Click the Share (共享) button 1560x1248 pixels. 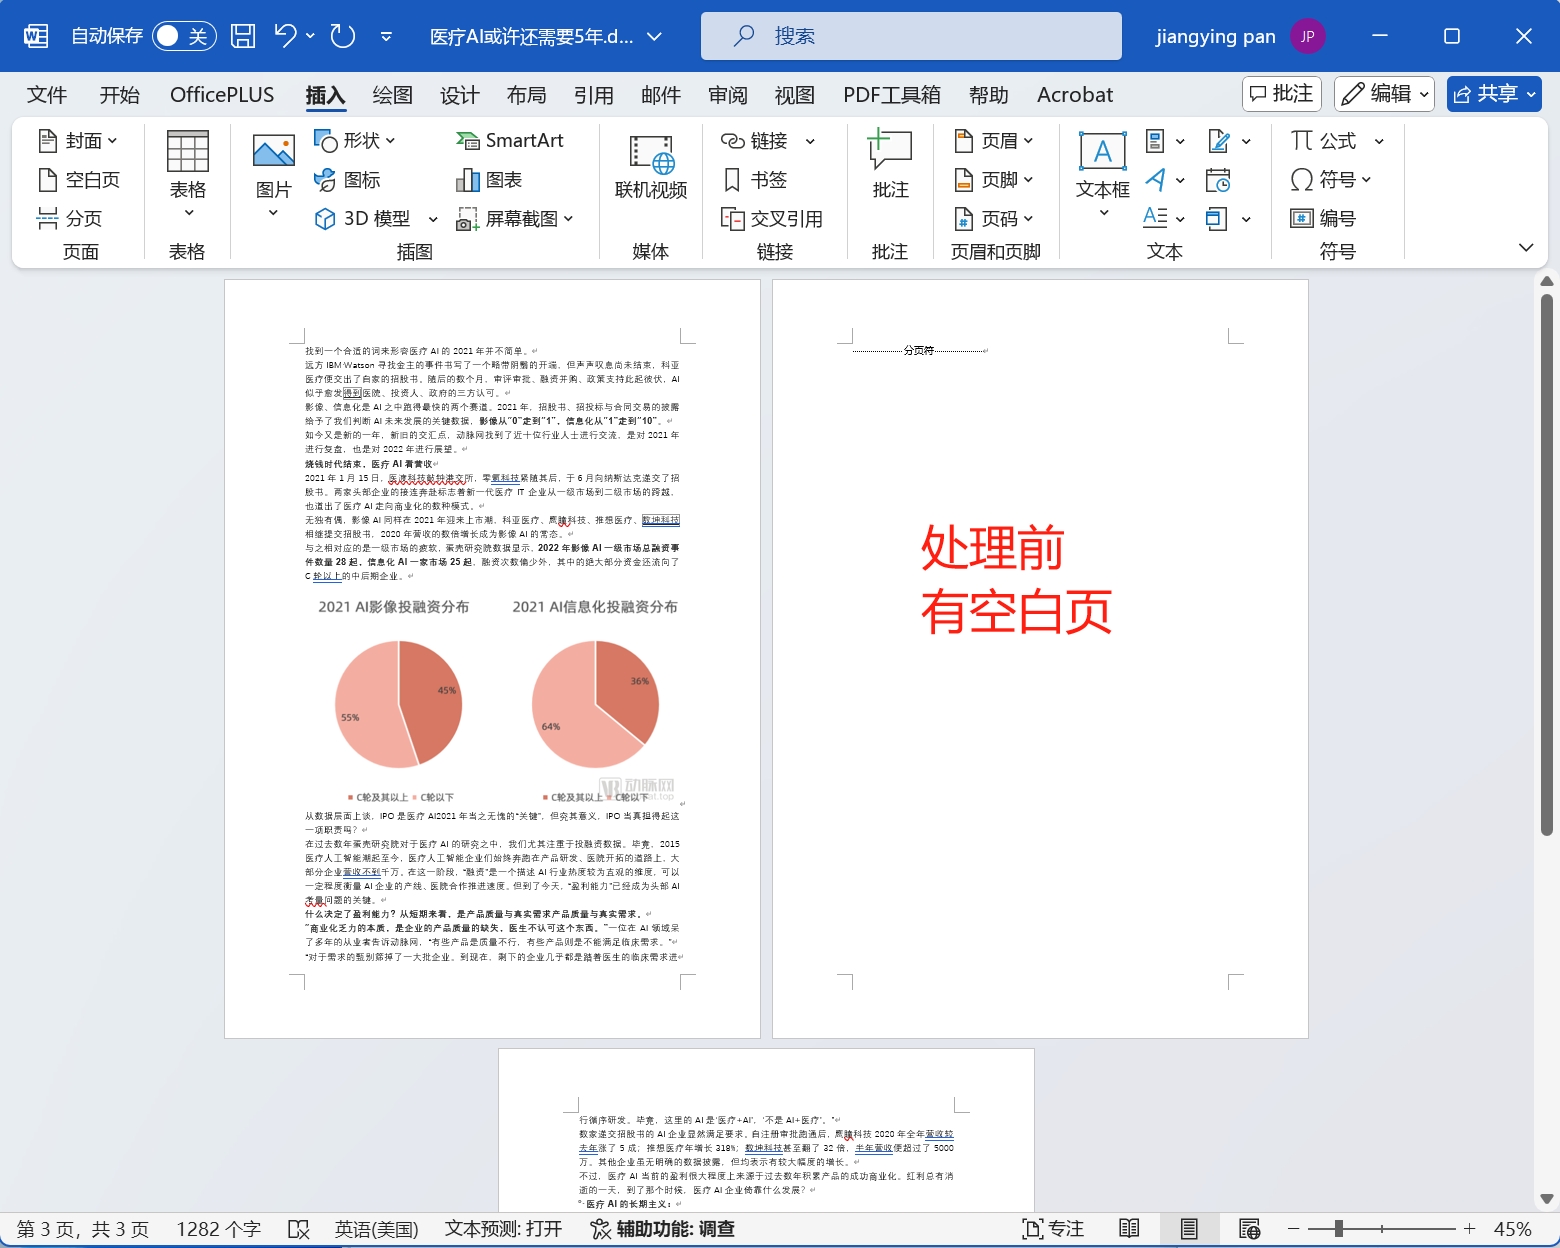click(1493, 94)
